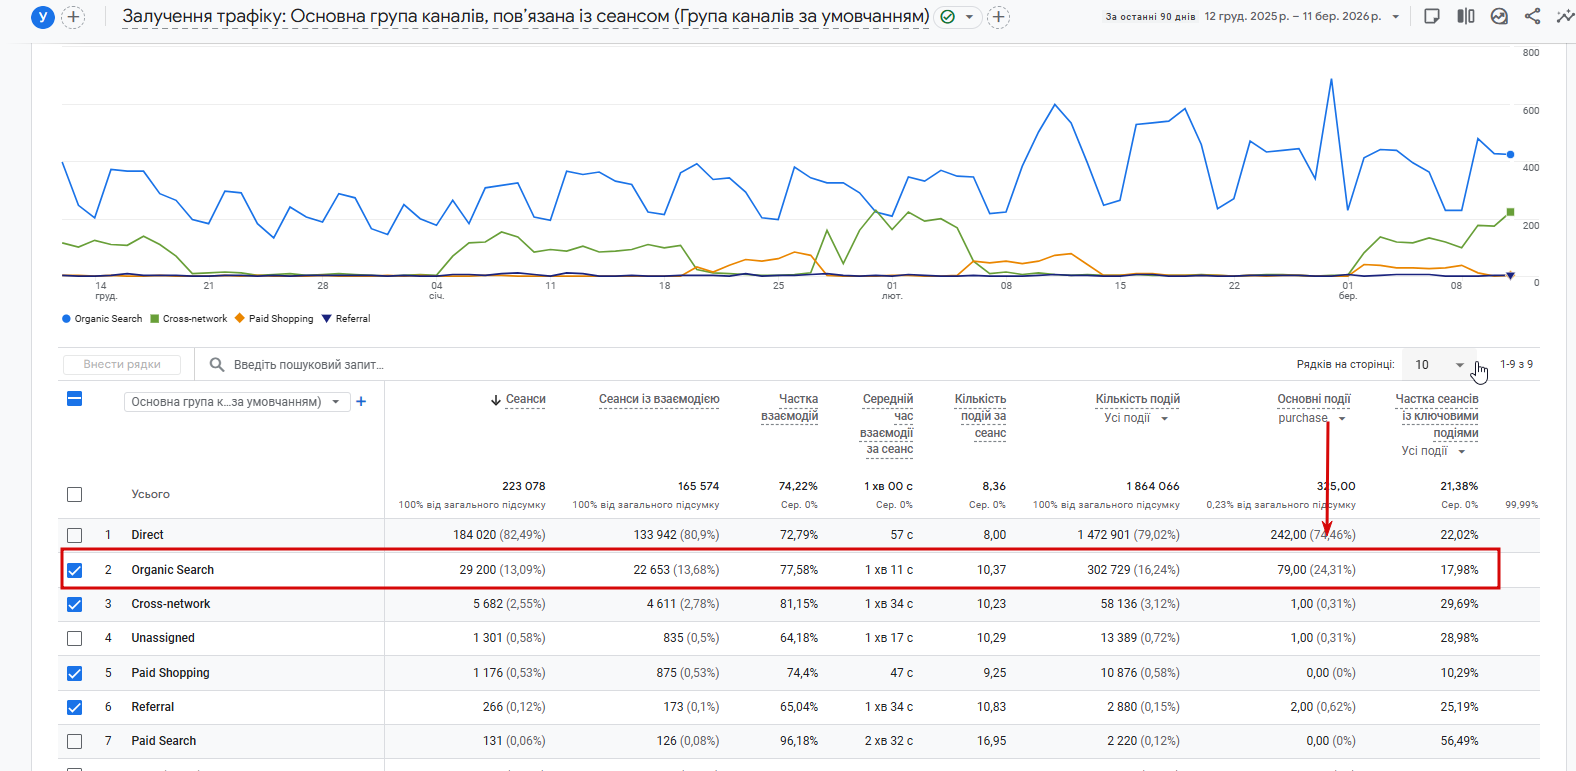The width and height of the screenshot is (1576, 771).
Task: Click the report status check badge dropdown
Action: pyautogui.click(x=957, y=17)
